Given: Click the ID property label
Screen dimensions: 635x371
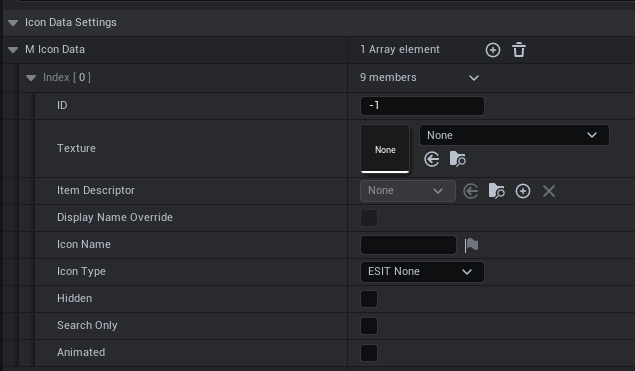Looking at the screenshot, I should pyautogui.click(x=62, y=105).
